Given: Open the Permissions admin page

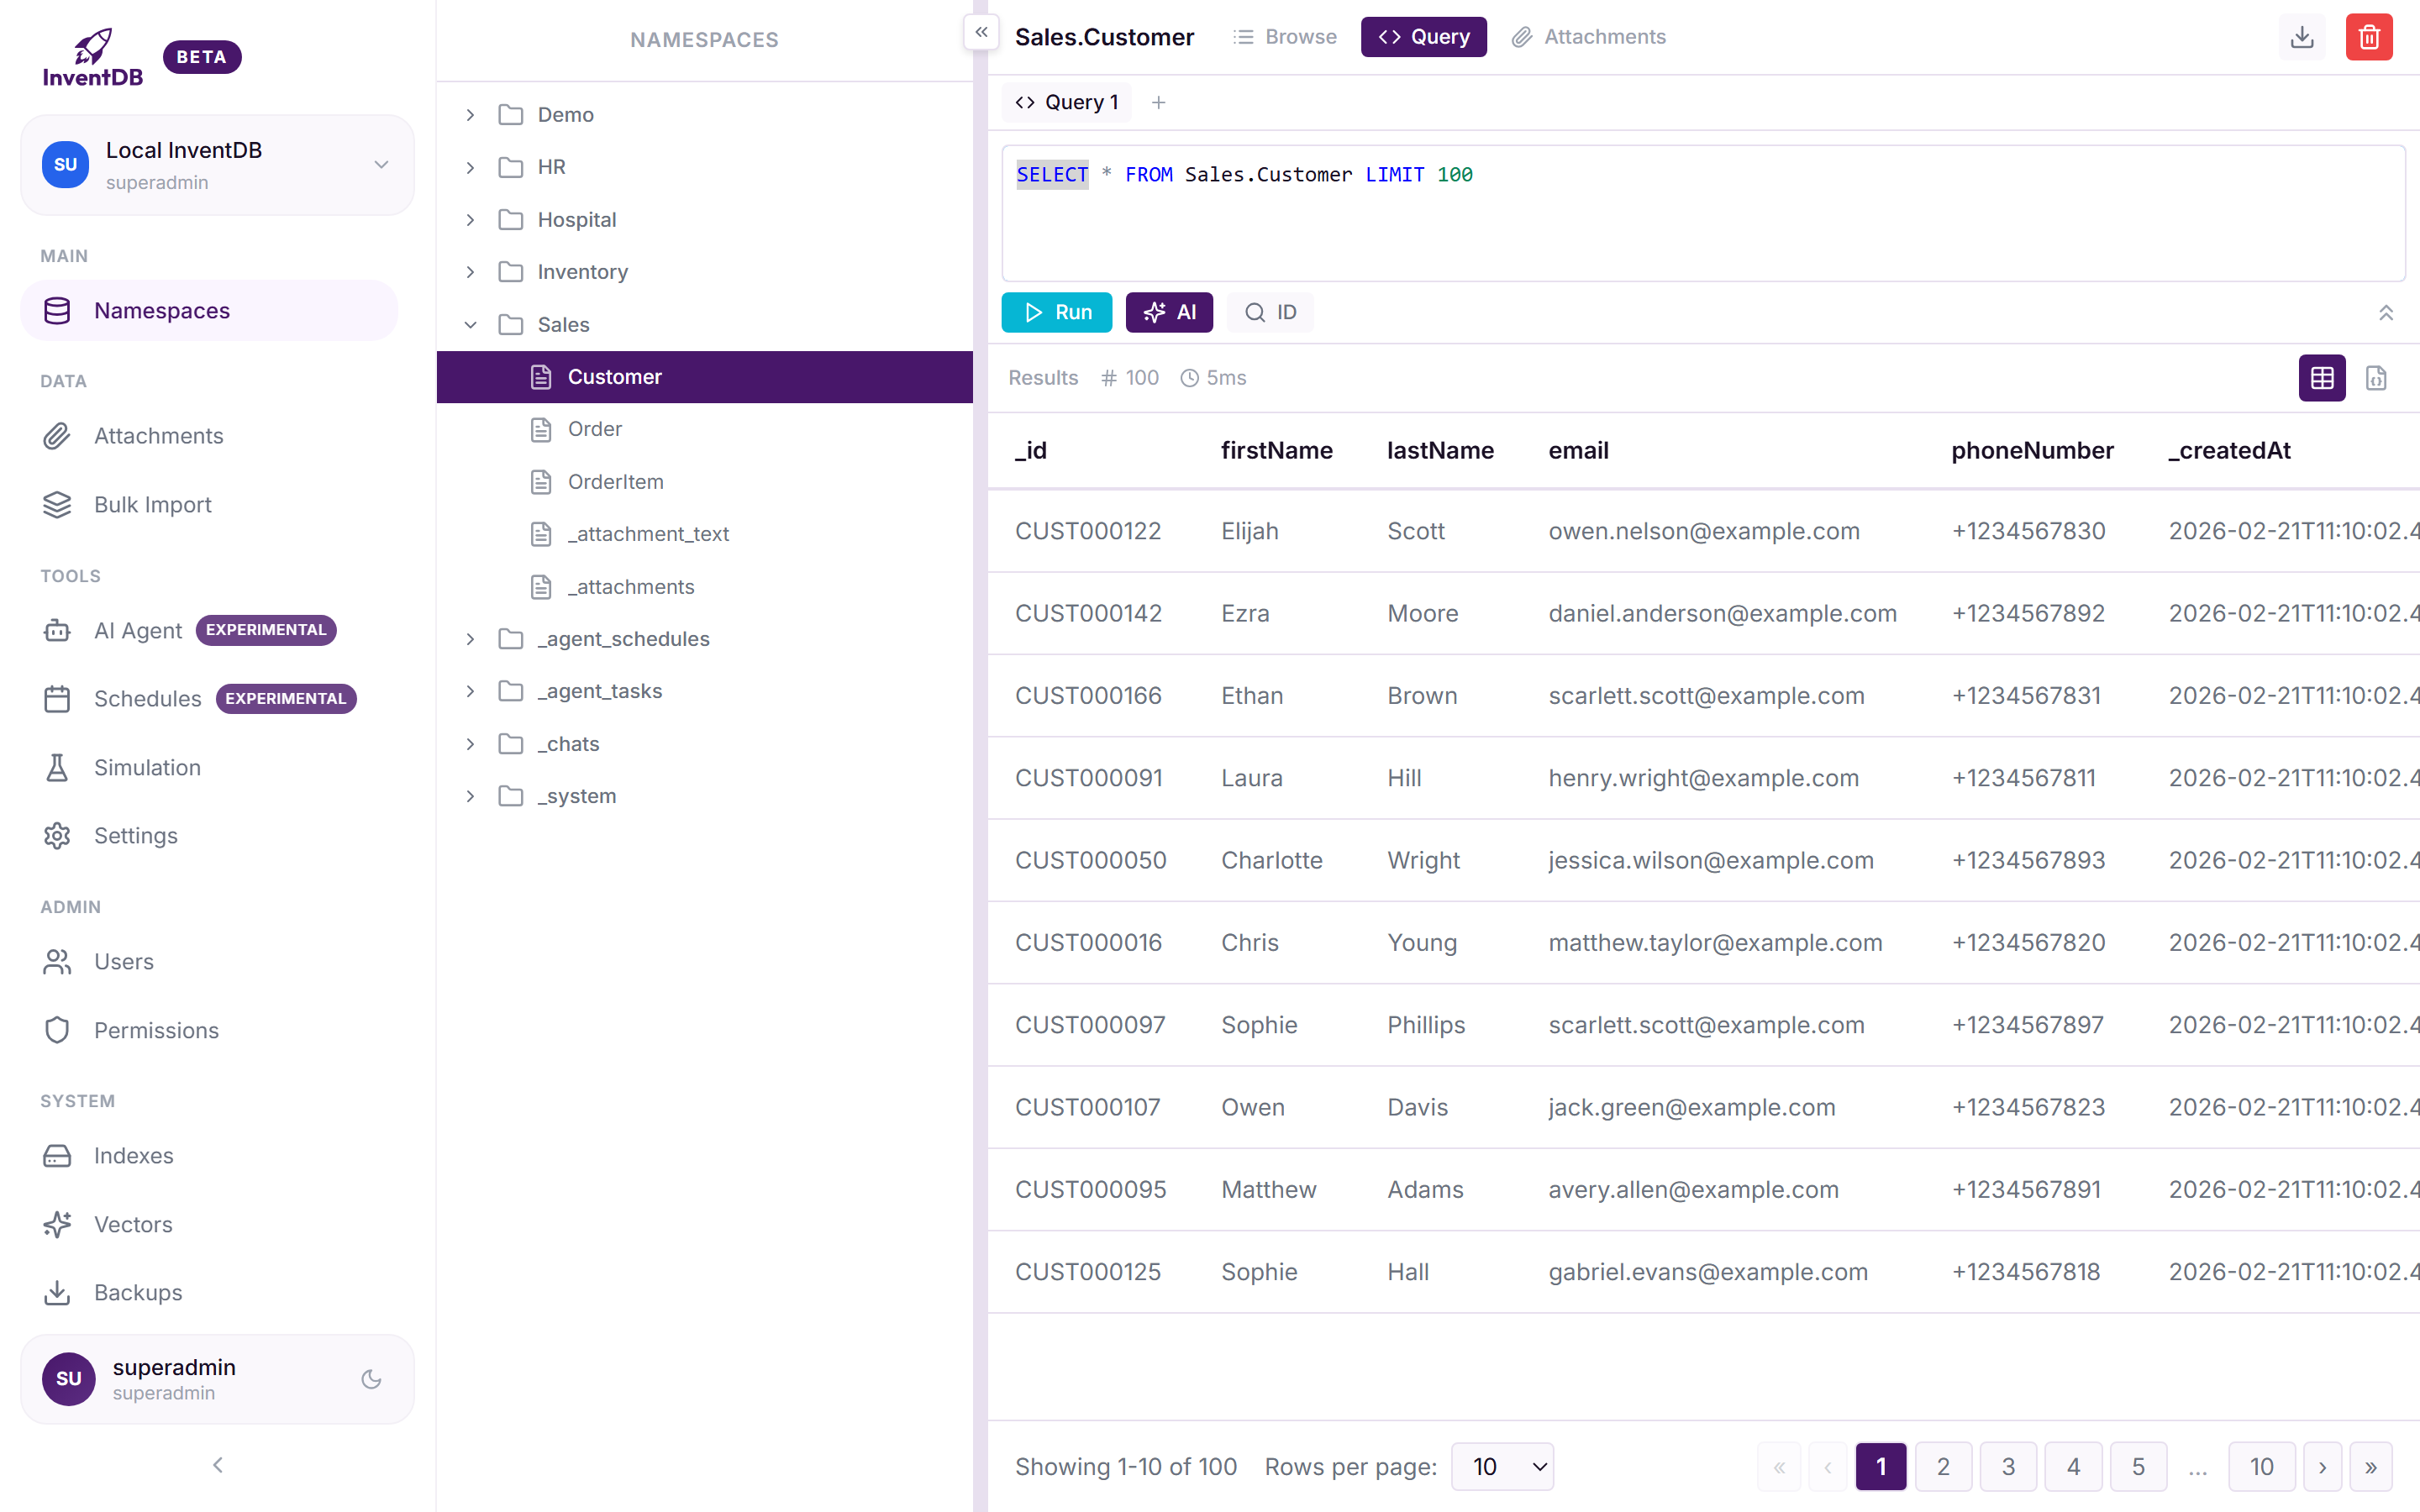Looking at the screenshot, I should 156,1030.
